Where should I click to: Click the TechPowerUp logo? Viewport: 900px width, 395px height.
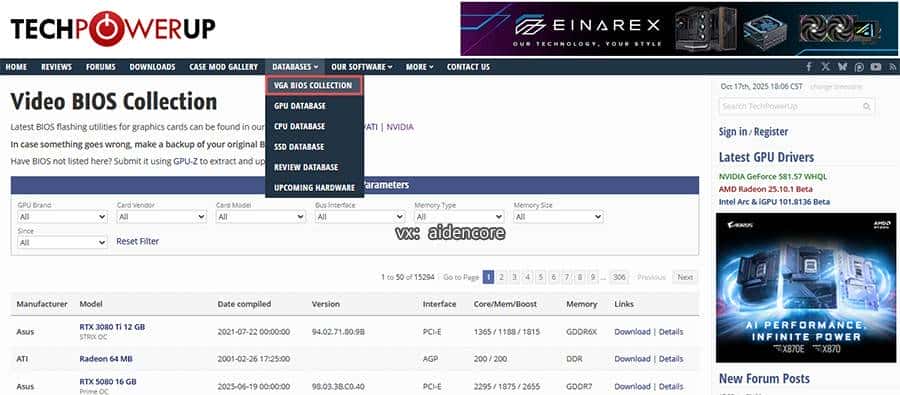(113, 29)
